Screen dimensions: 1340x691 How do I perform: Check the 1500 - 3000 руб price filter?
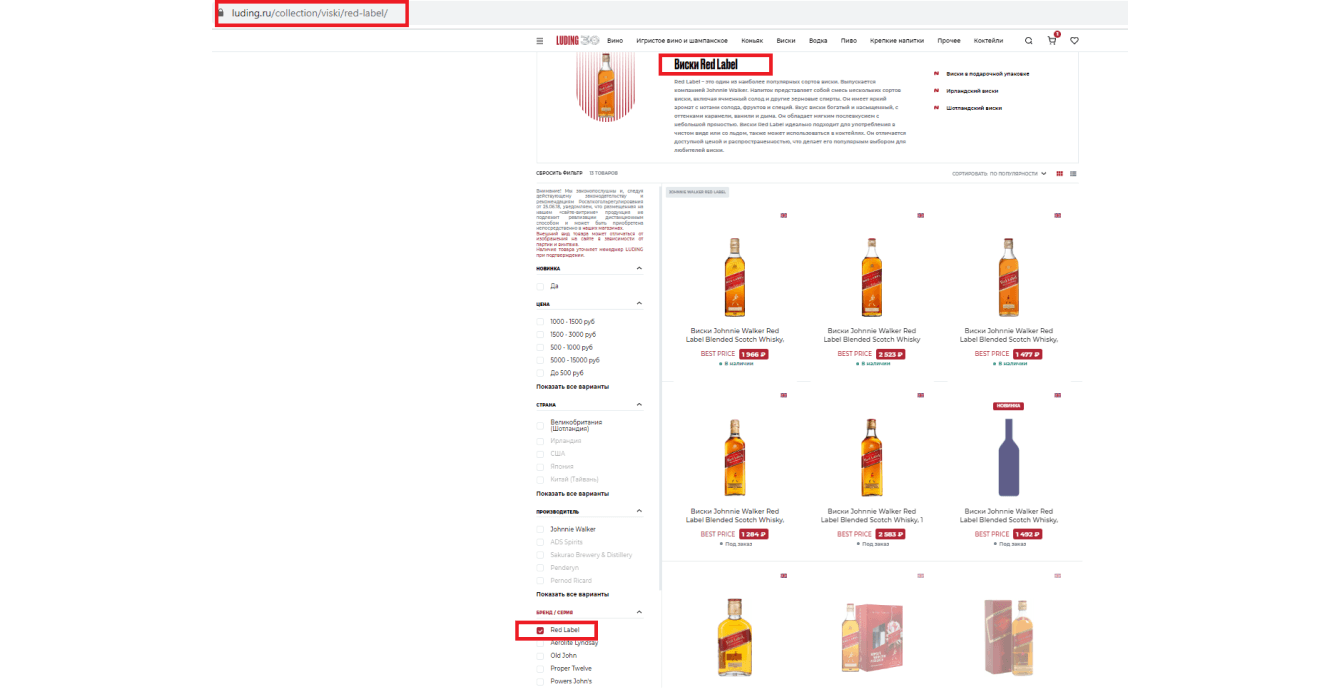pyautogui.click(x=541, y=334)
